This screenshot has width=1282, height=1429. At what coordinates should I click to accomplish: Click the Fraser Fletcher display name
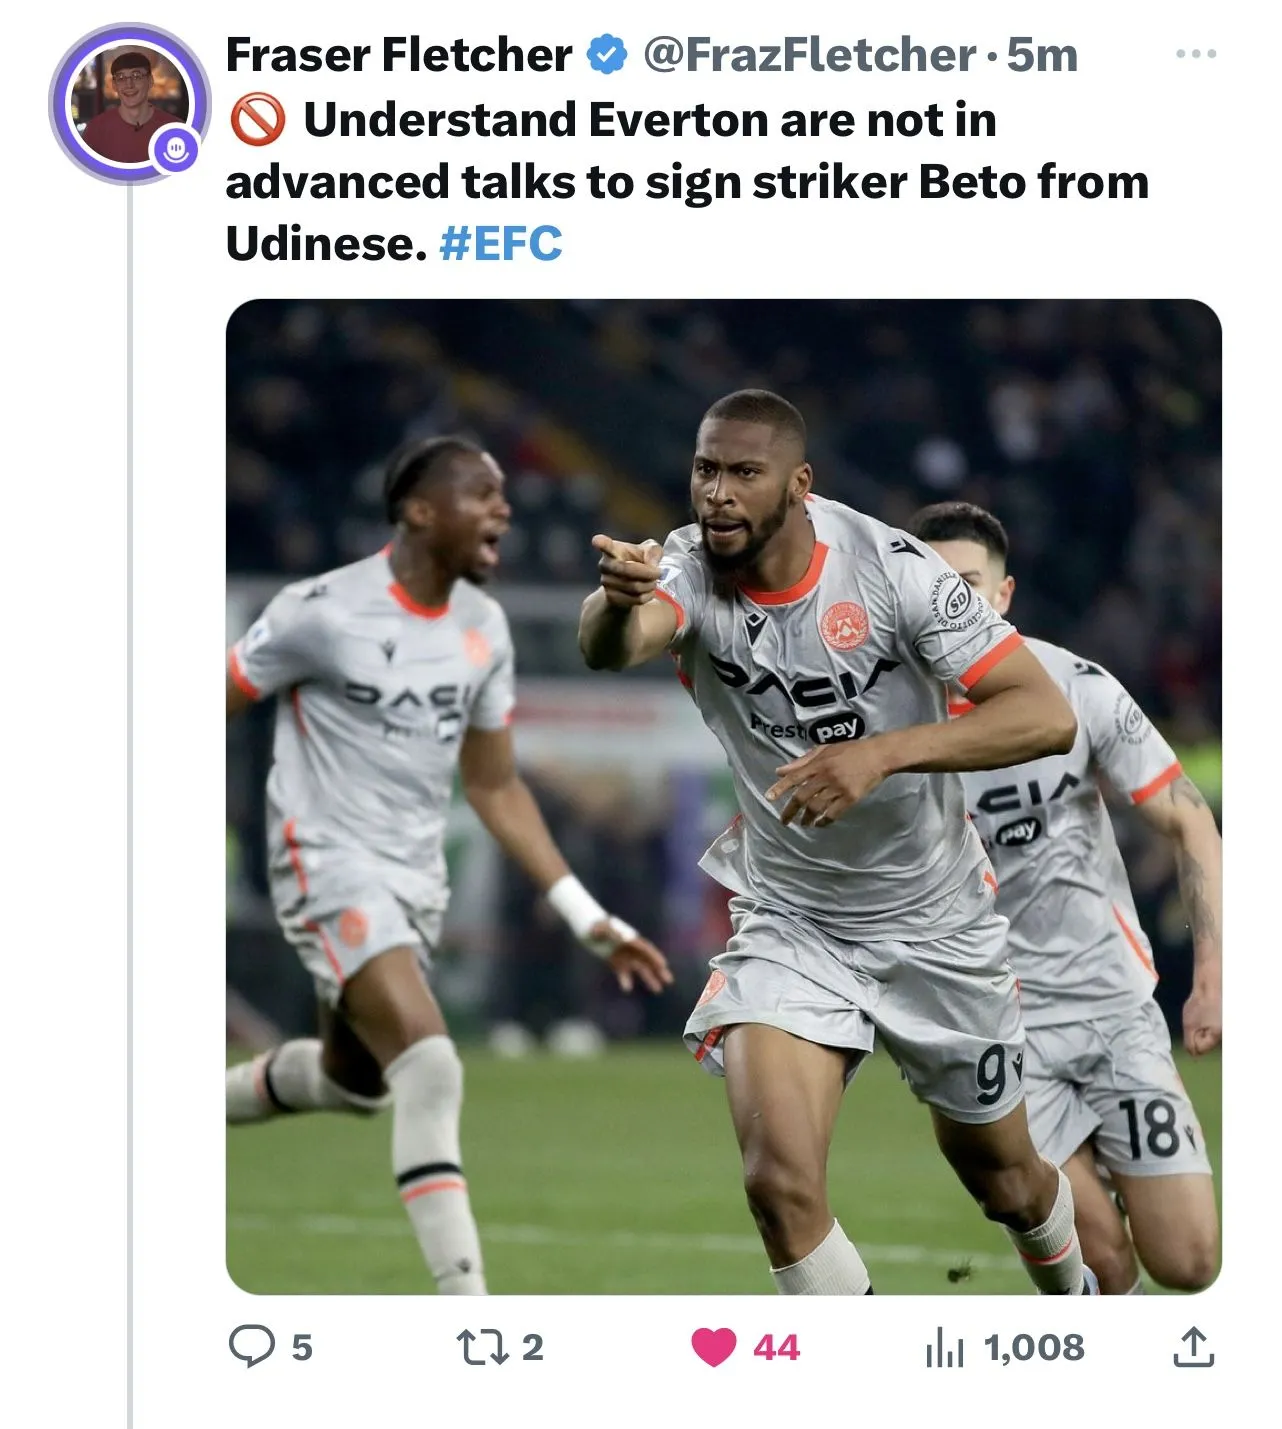(398, 55)
